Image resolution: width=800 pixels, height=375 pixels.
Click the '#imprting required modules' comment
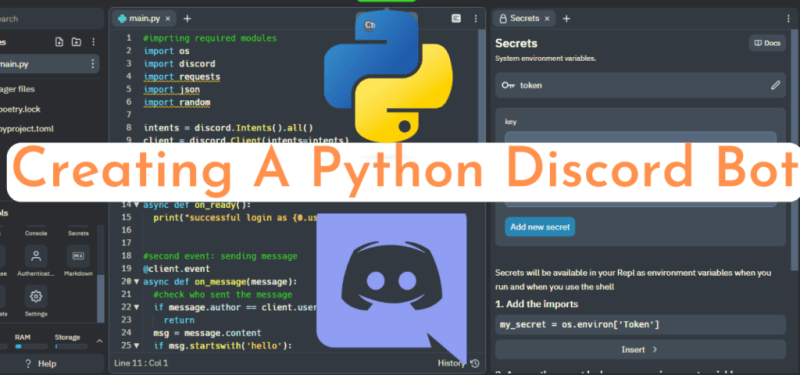pyautogui.click(x=210, y=38)
